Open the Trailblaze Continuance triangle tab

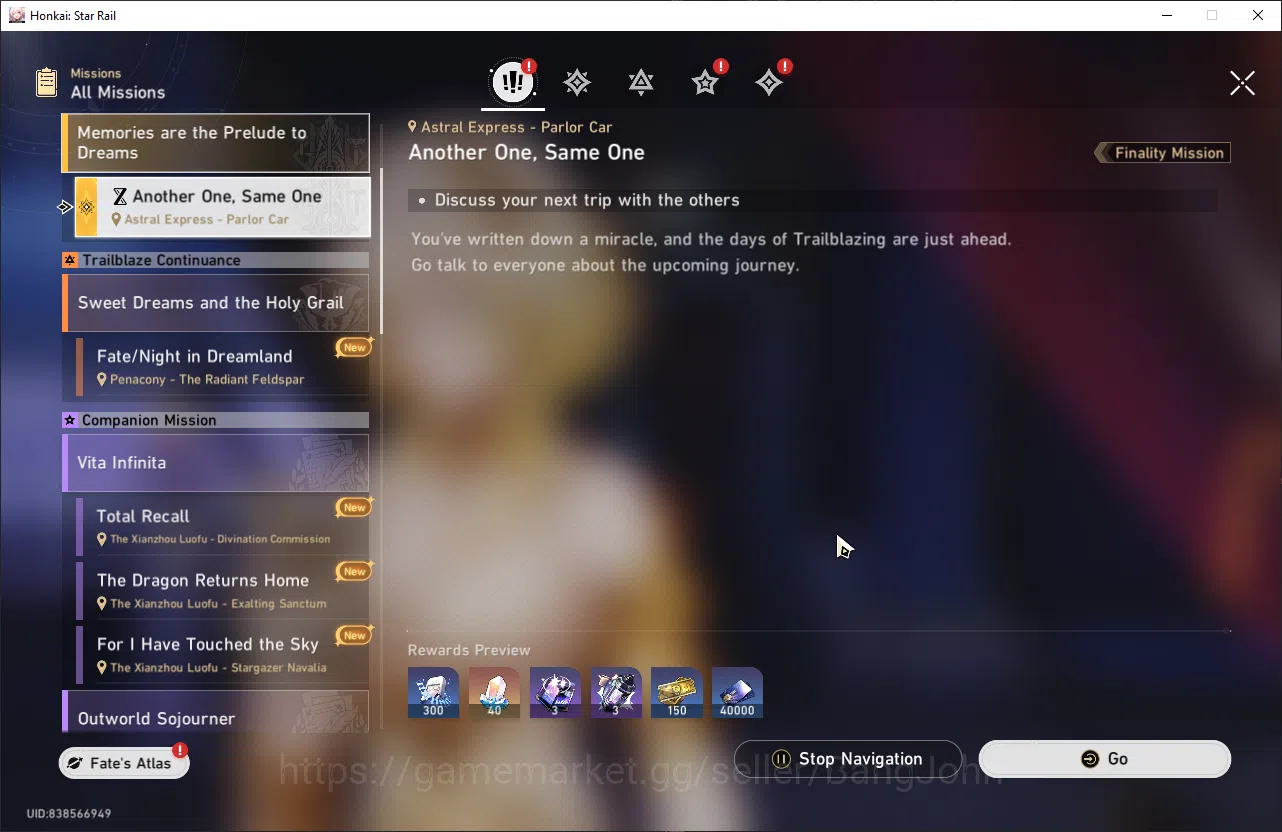pos(641,83)
